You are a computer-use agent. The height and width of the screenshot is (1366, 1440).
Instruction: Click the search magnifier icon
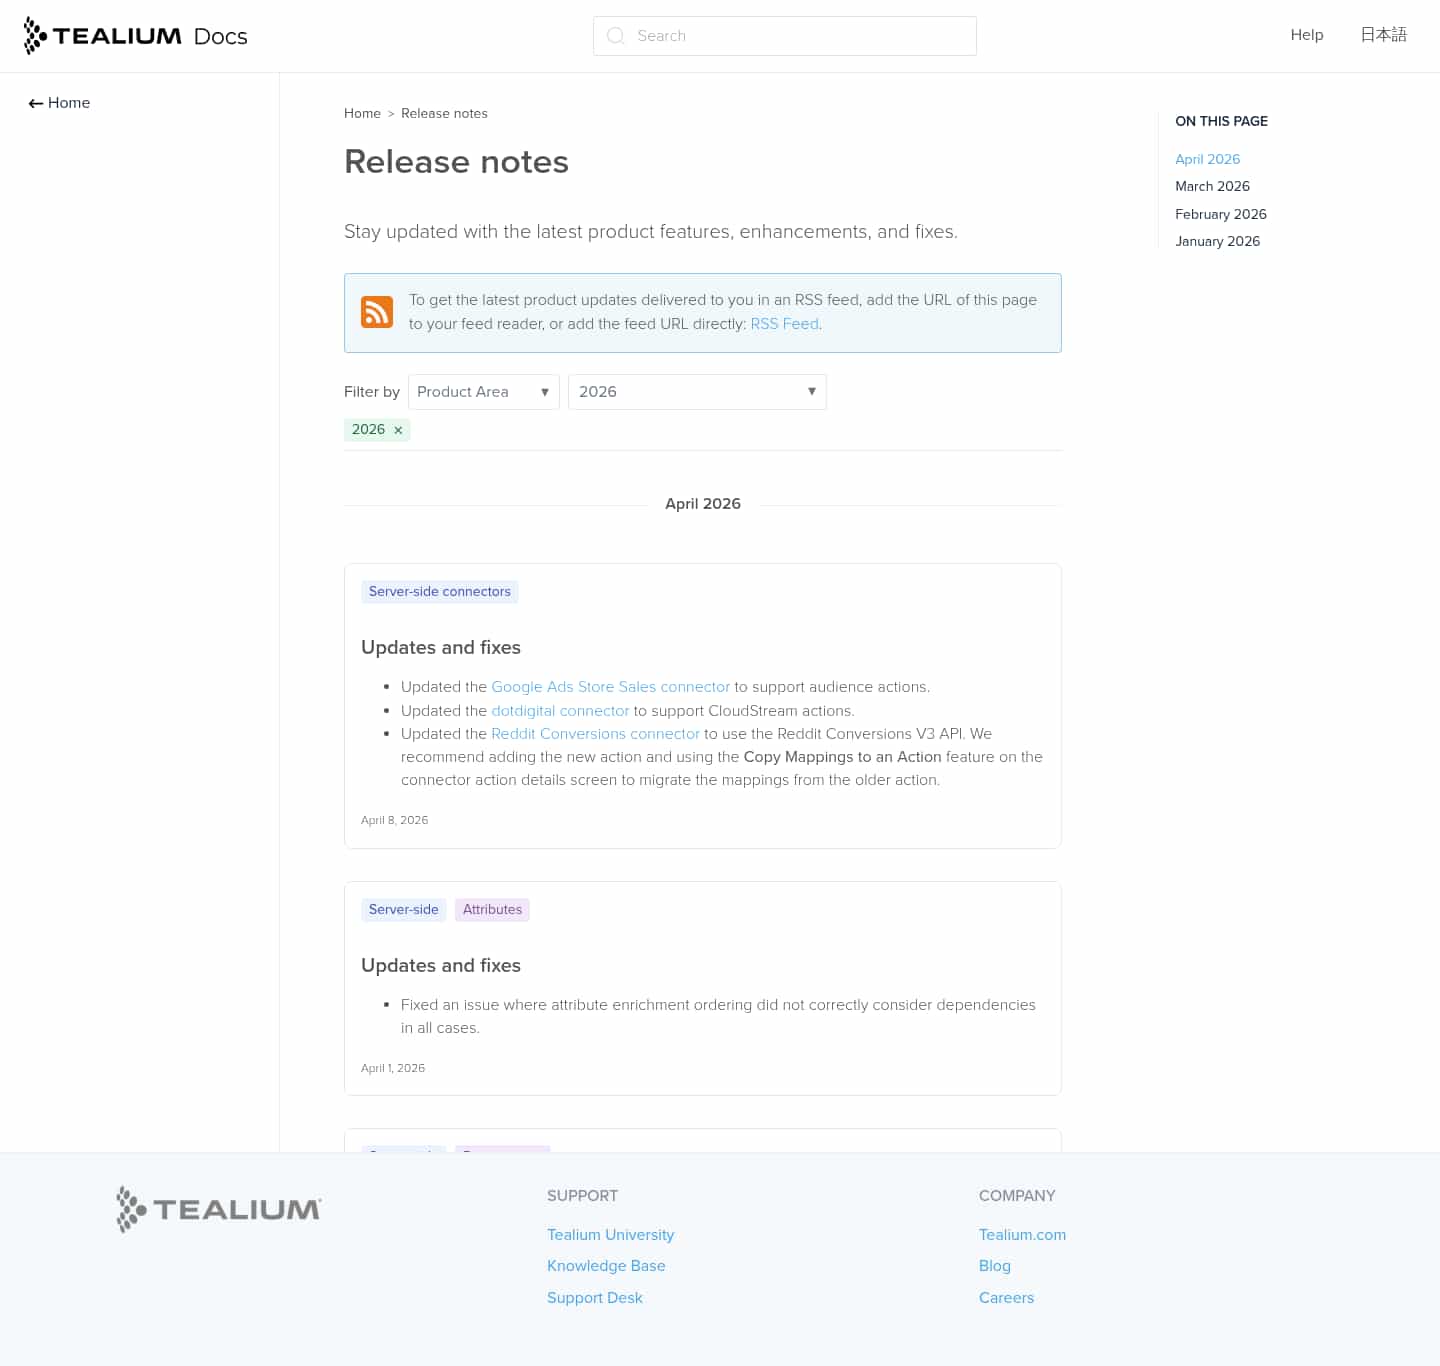click(615, 36)
